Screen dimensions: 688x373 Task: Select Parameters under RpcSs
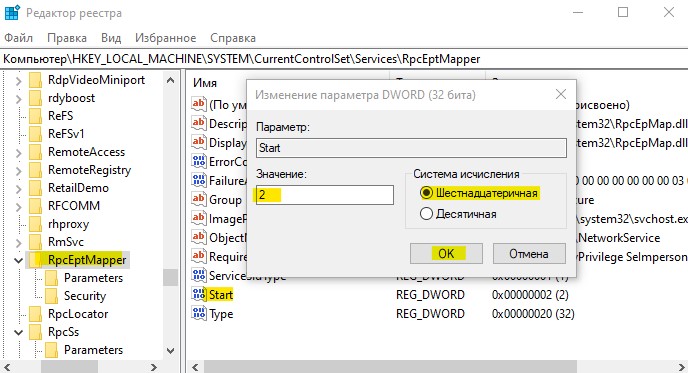tap(93, 350)
